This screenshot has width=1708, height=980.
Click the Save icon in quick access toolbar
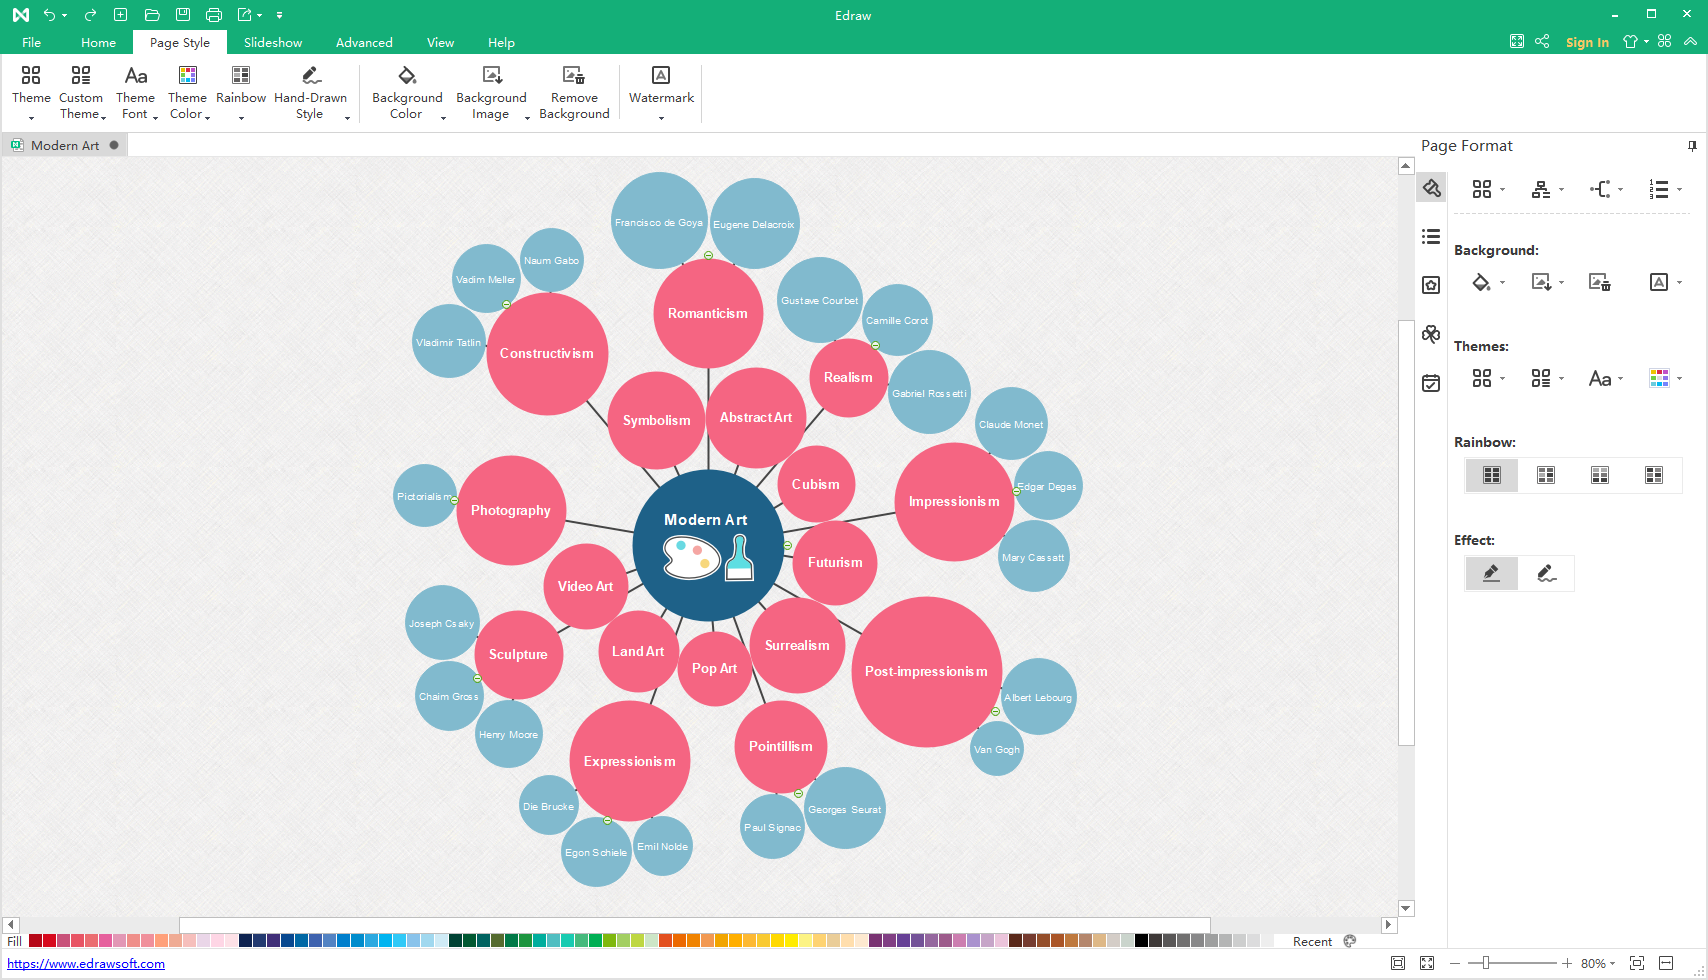click(183, 15)
